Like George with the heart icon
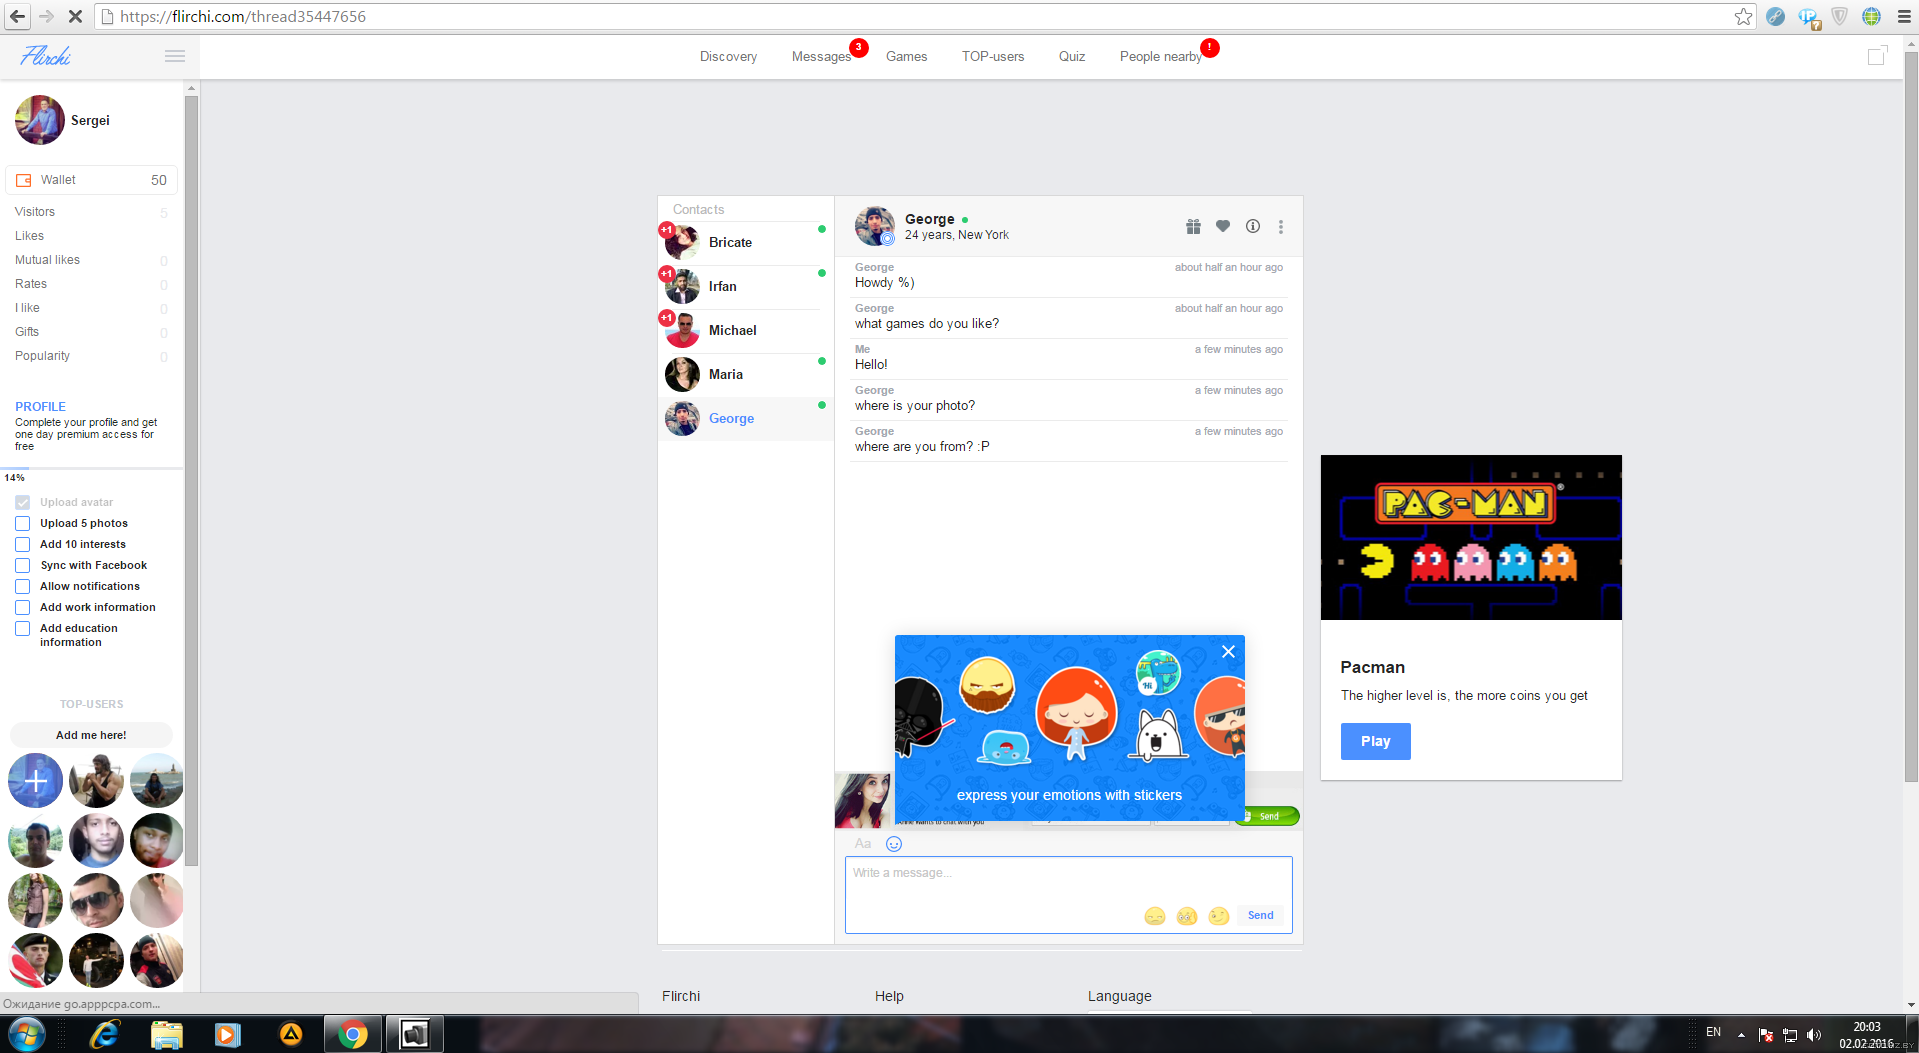Viewport: 1919px width, 1053px height. (x=1222, y=226)
